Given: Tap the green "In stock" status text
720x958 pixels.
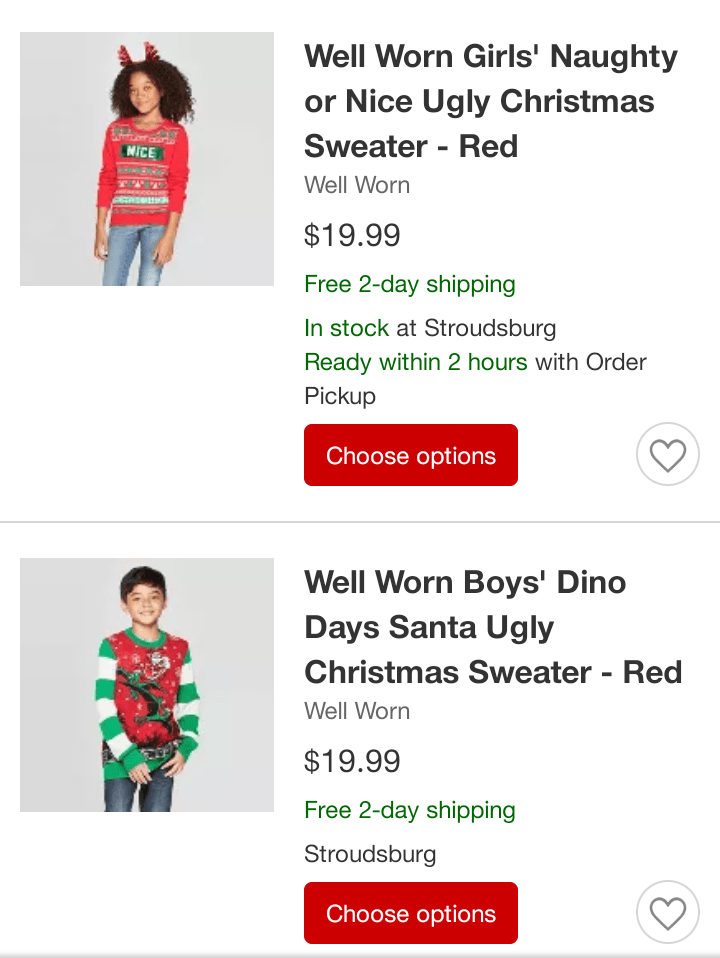Looking at the screenshot, I should coord(346,328).
